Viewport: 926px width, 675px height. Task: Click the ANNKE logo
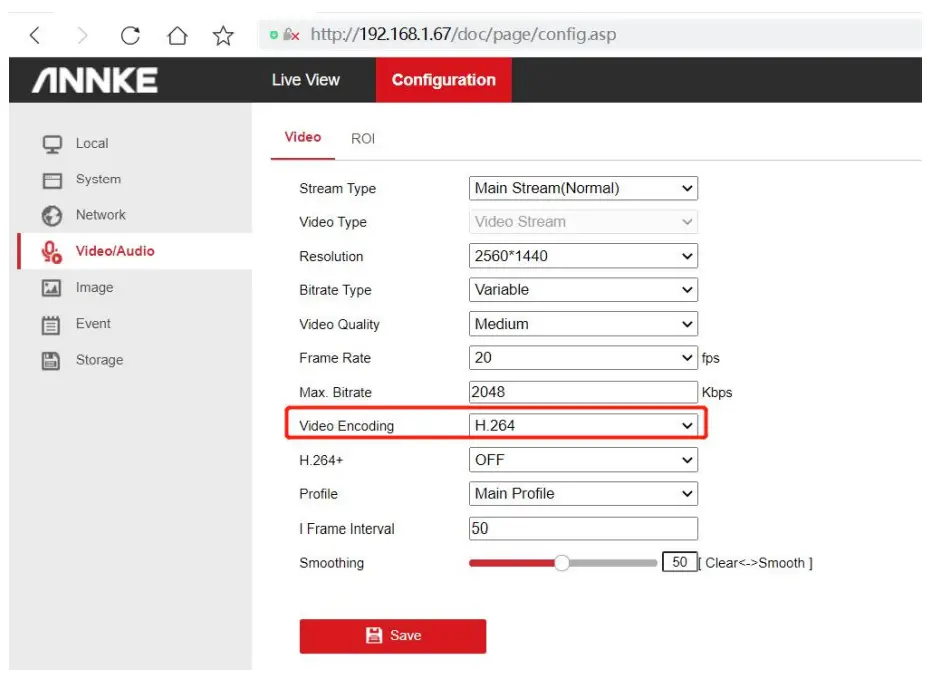(94, 80)
